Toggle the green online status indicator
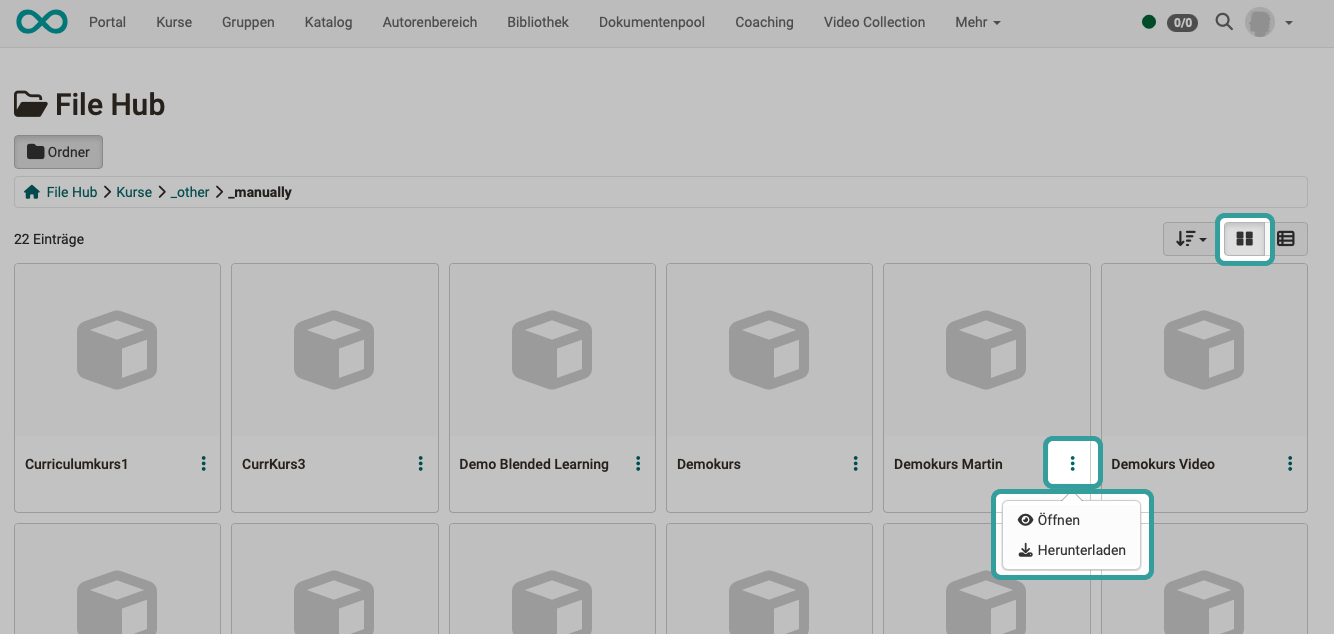This screenshot has width=1334, height=634. click(1148, 20)
